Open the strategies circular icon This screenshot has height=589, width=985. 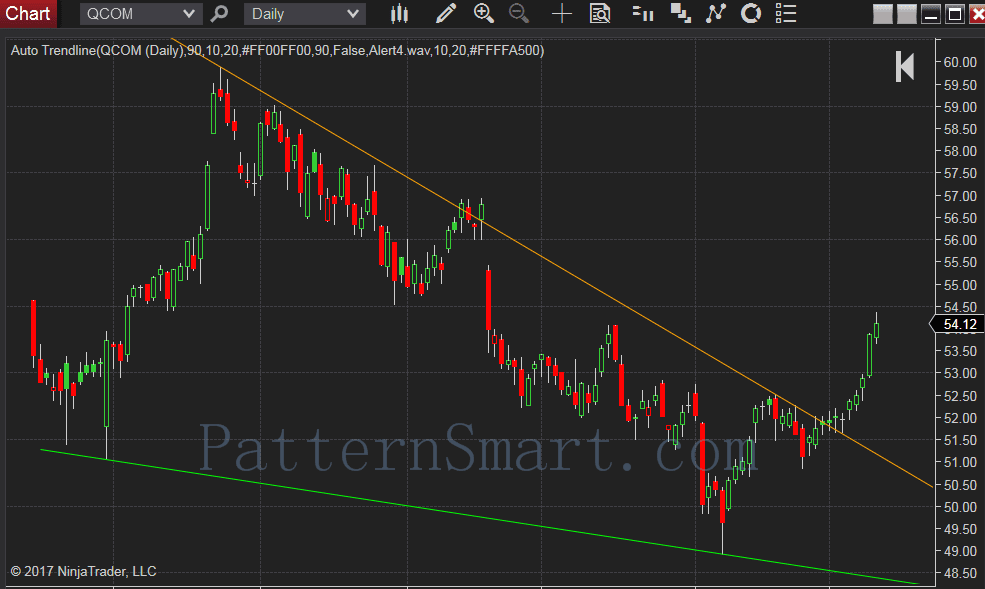tap(751, 13)
